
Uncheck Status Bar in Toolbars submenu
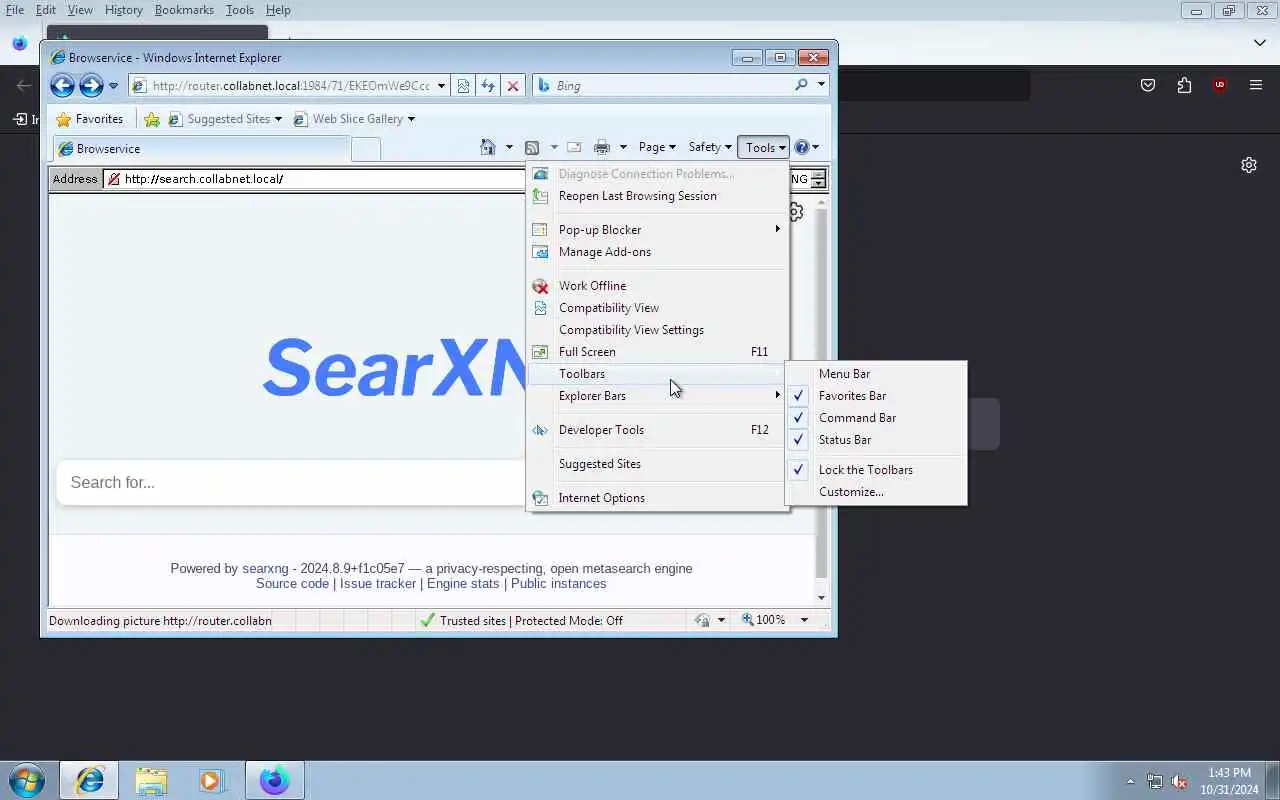(876, 440)
